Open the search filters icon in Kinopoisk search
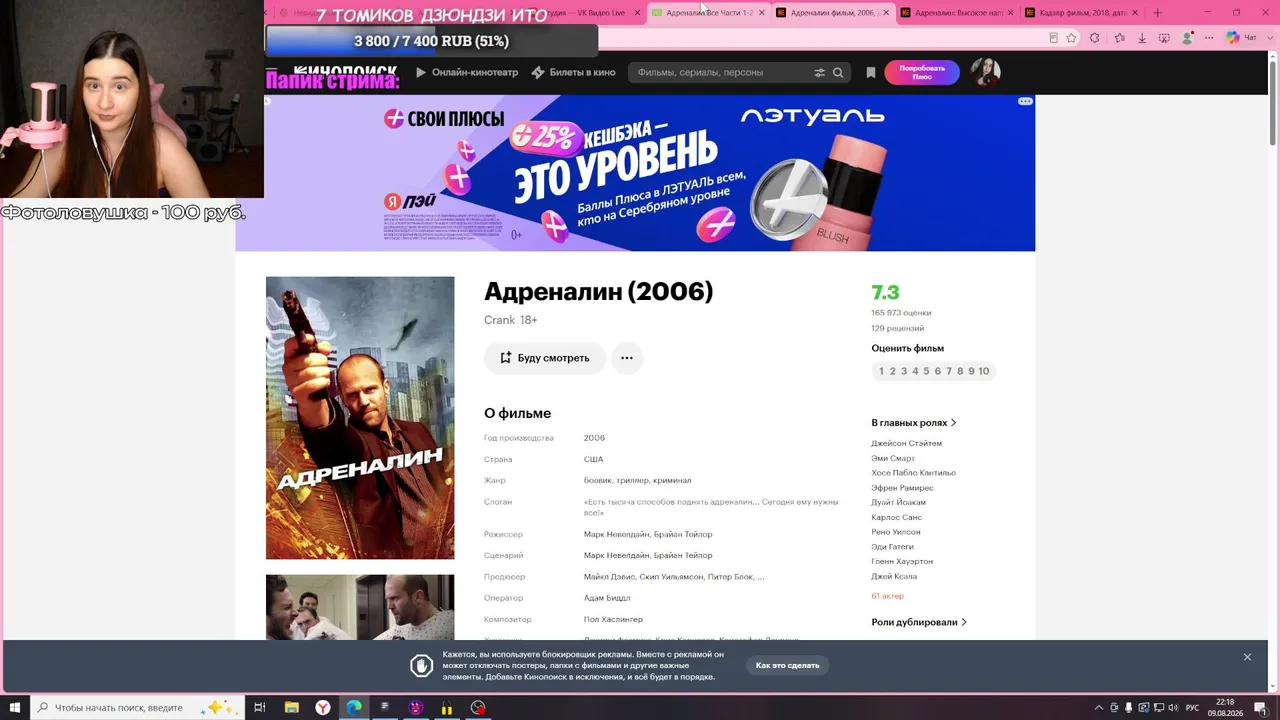This screenshot has height=720, width=1280. tap(820, 72)
